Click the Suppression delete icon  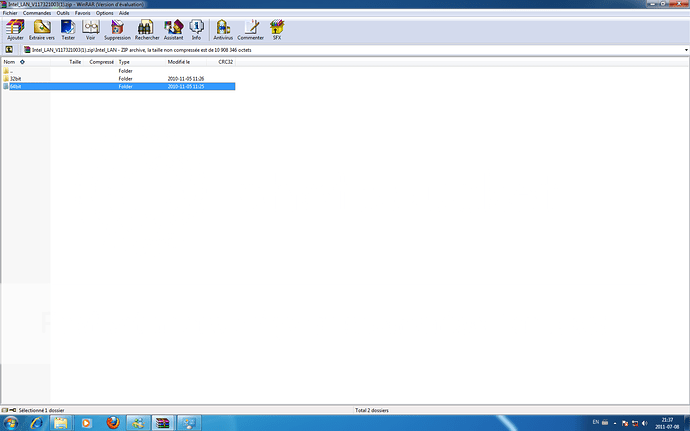point(117,29)
